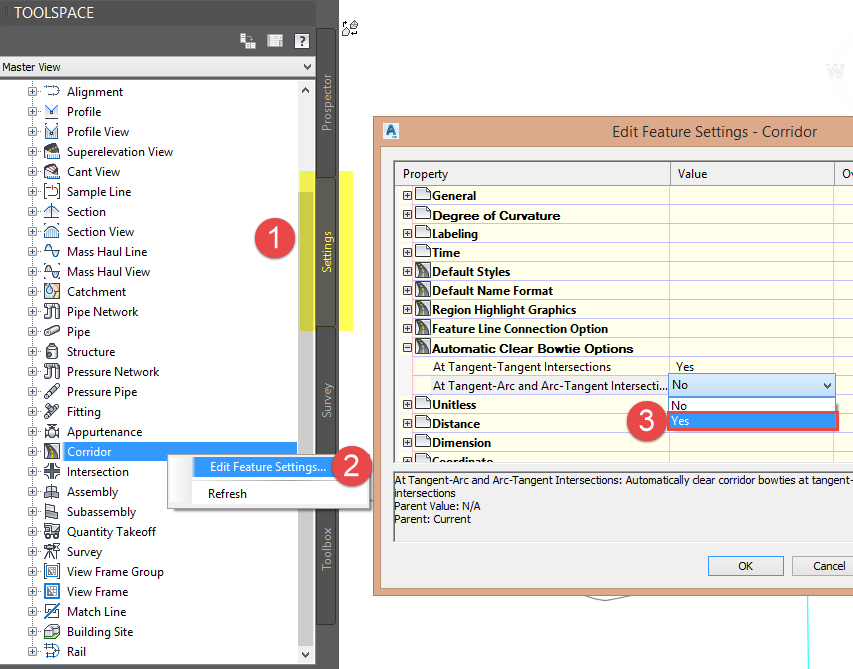The width and height of the screenshot is (853, 669).
Task: Select the Catchment icon in settings tree
Action: click(x=52, y=292)
